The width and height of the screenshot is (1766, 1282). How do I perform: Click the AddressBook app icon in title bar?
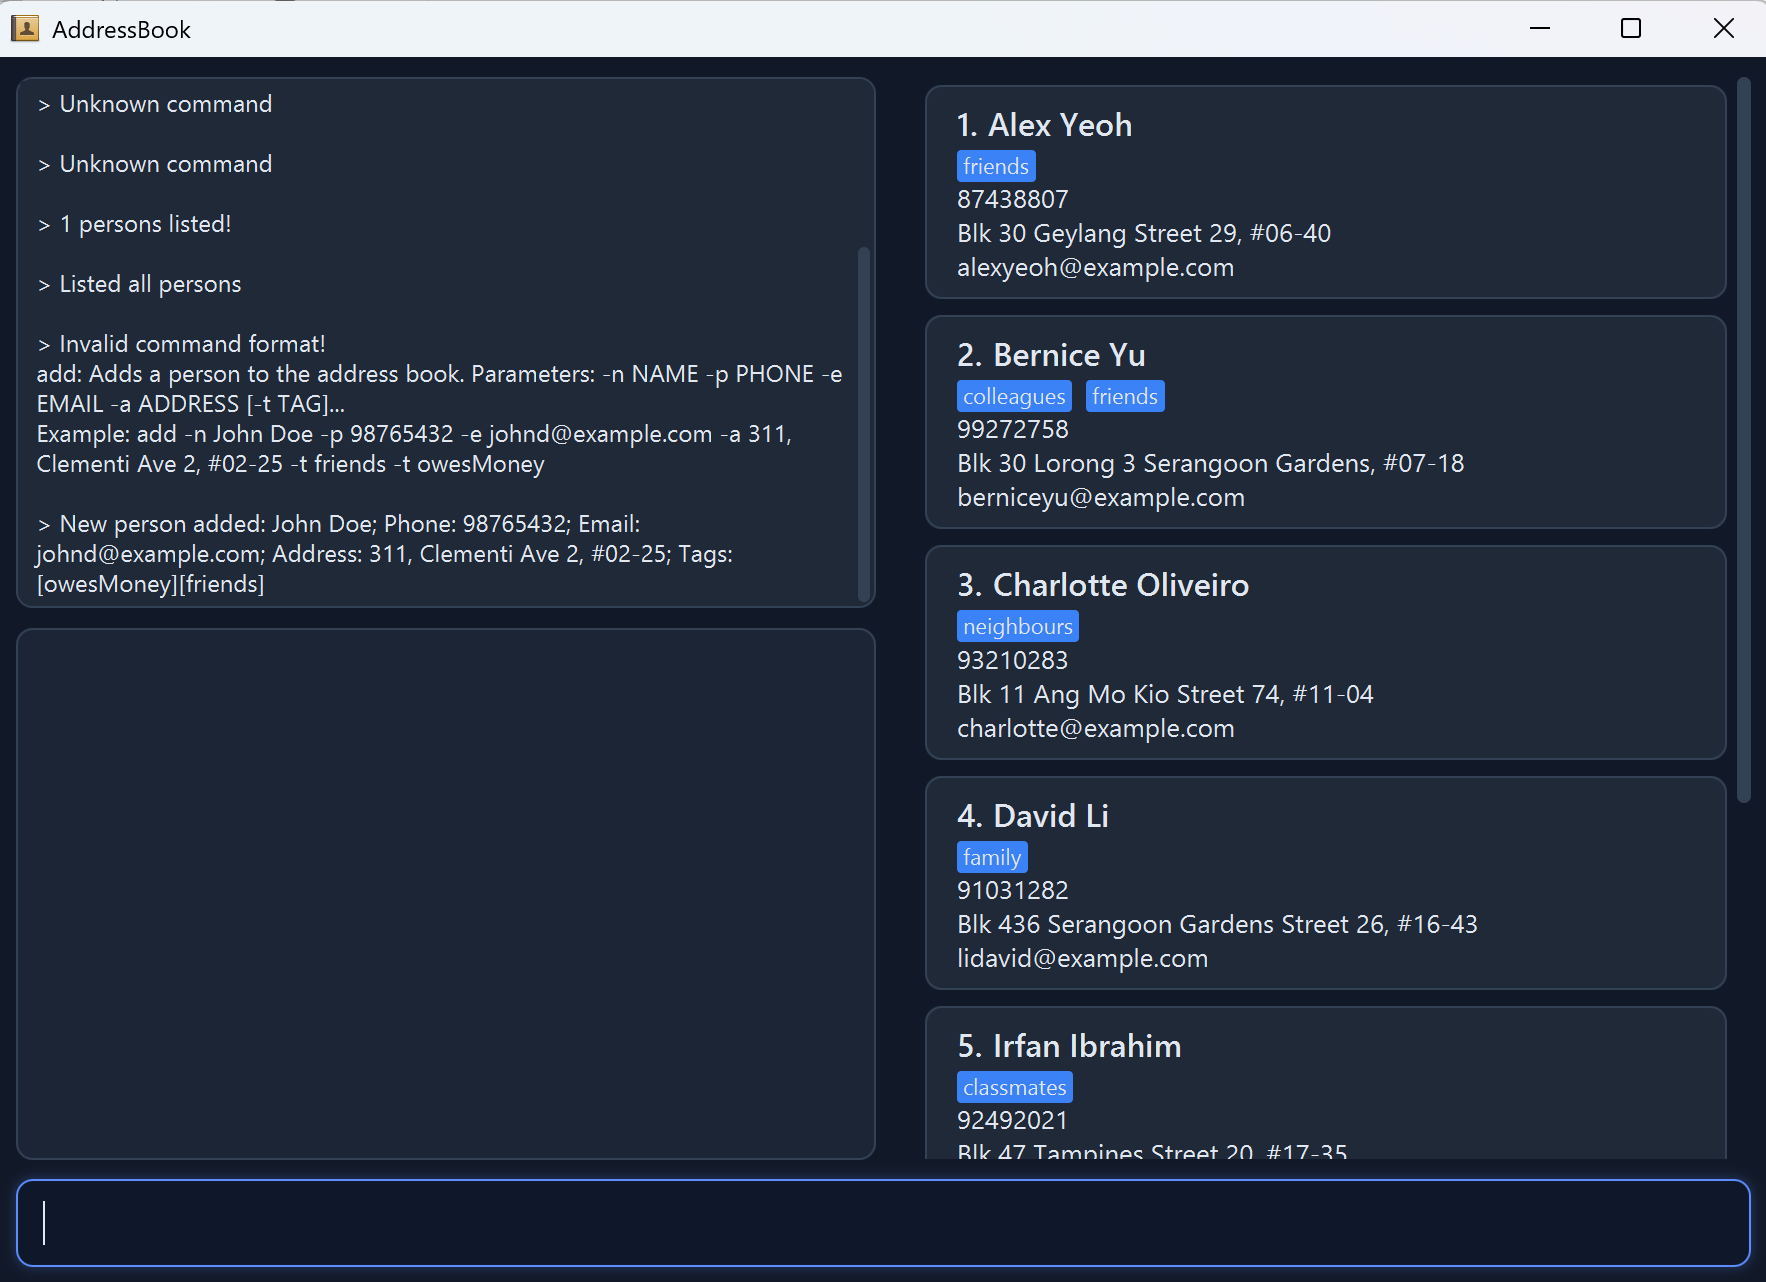coord(25,29)
